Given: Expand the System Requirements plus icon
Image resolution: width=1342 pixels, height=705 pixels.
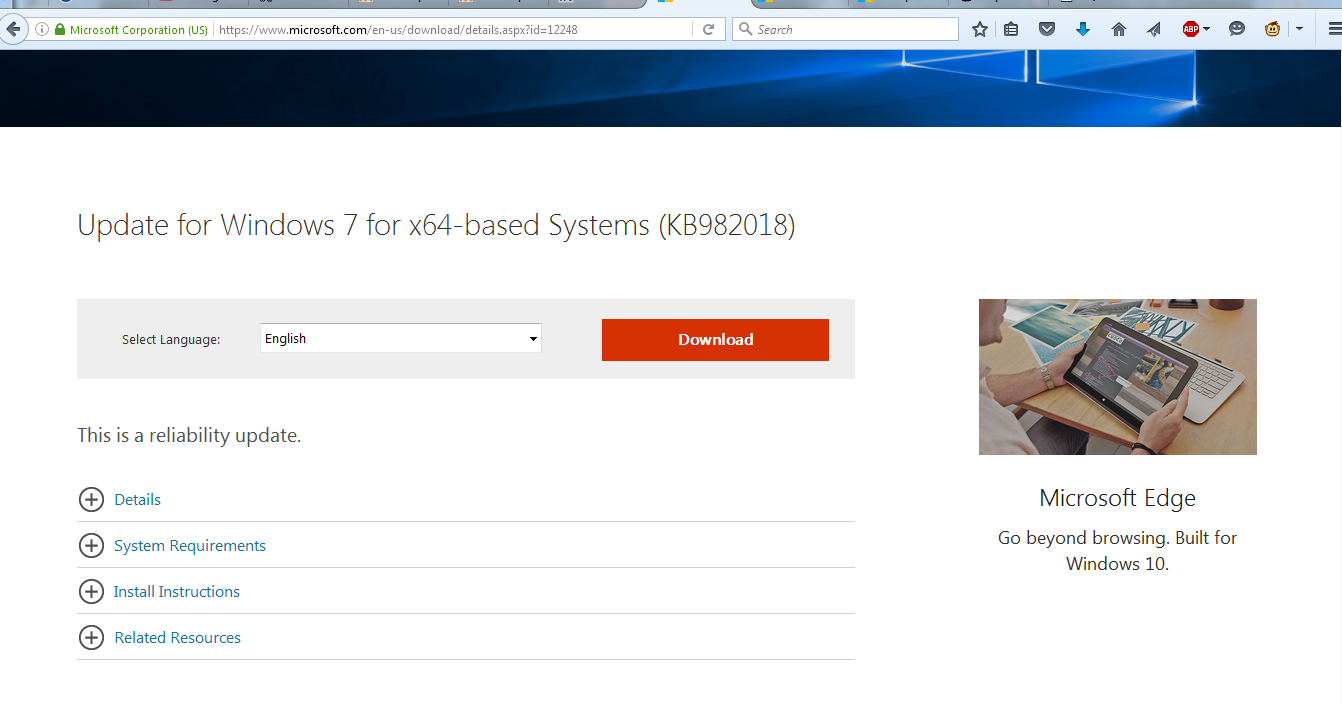Looking at the screenshot, I should click(91, 545).
